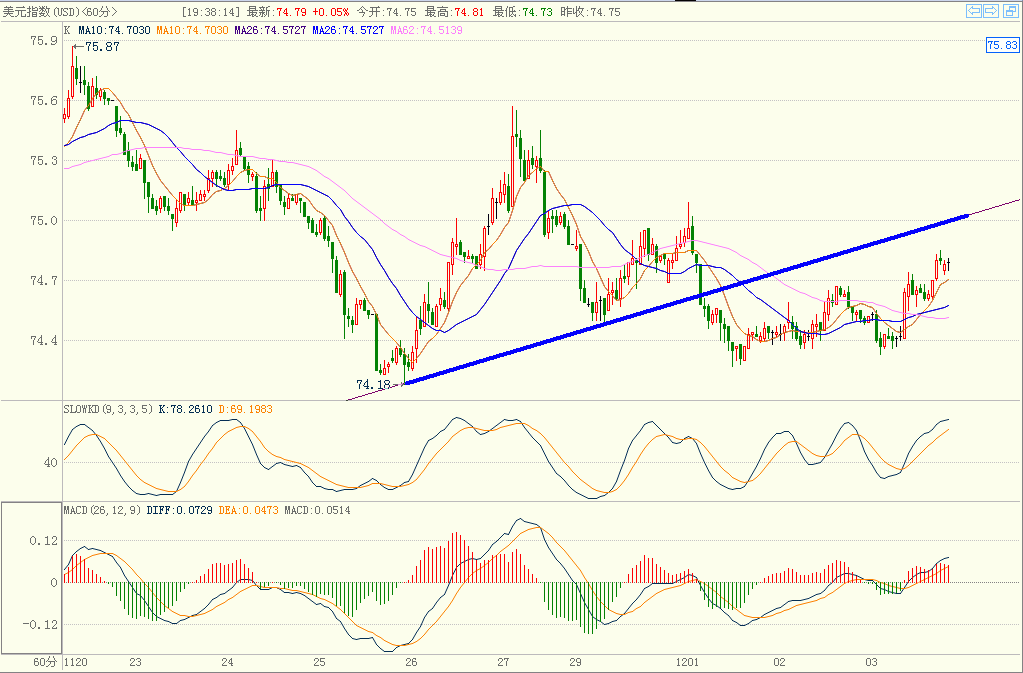Viewport: 1023px width, 673px height.
Task: Click the 75.87 high annotation
Action: (x=102, y=47)
